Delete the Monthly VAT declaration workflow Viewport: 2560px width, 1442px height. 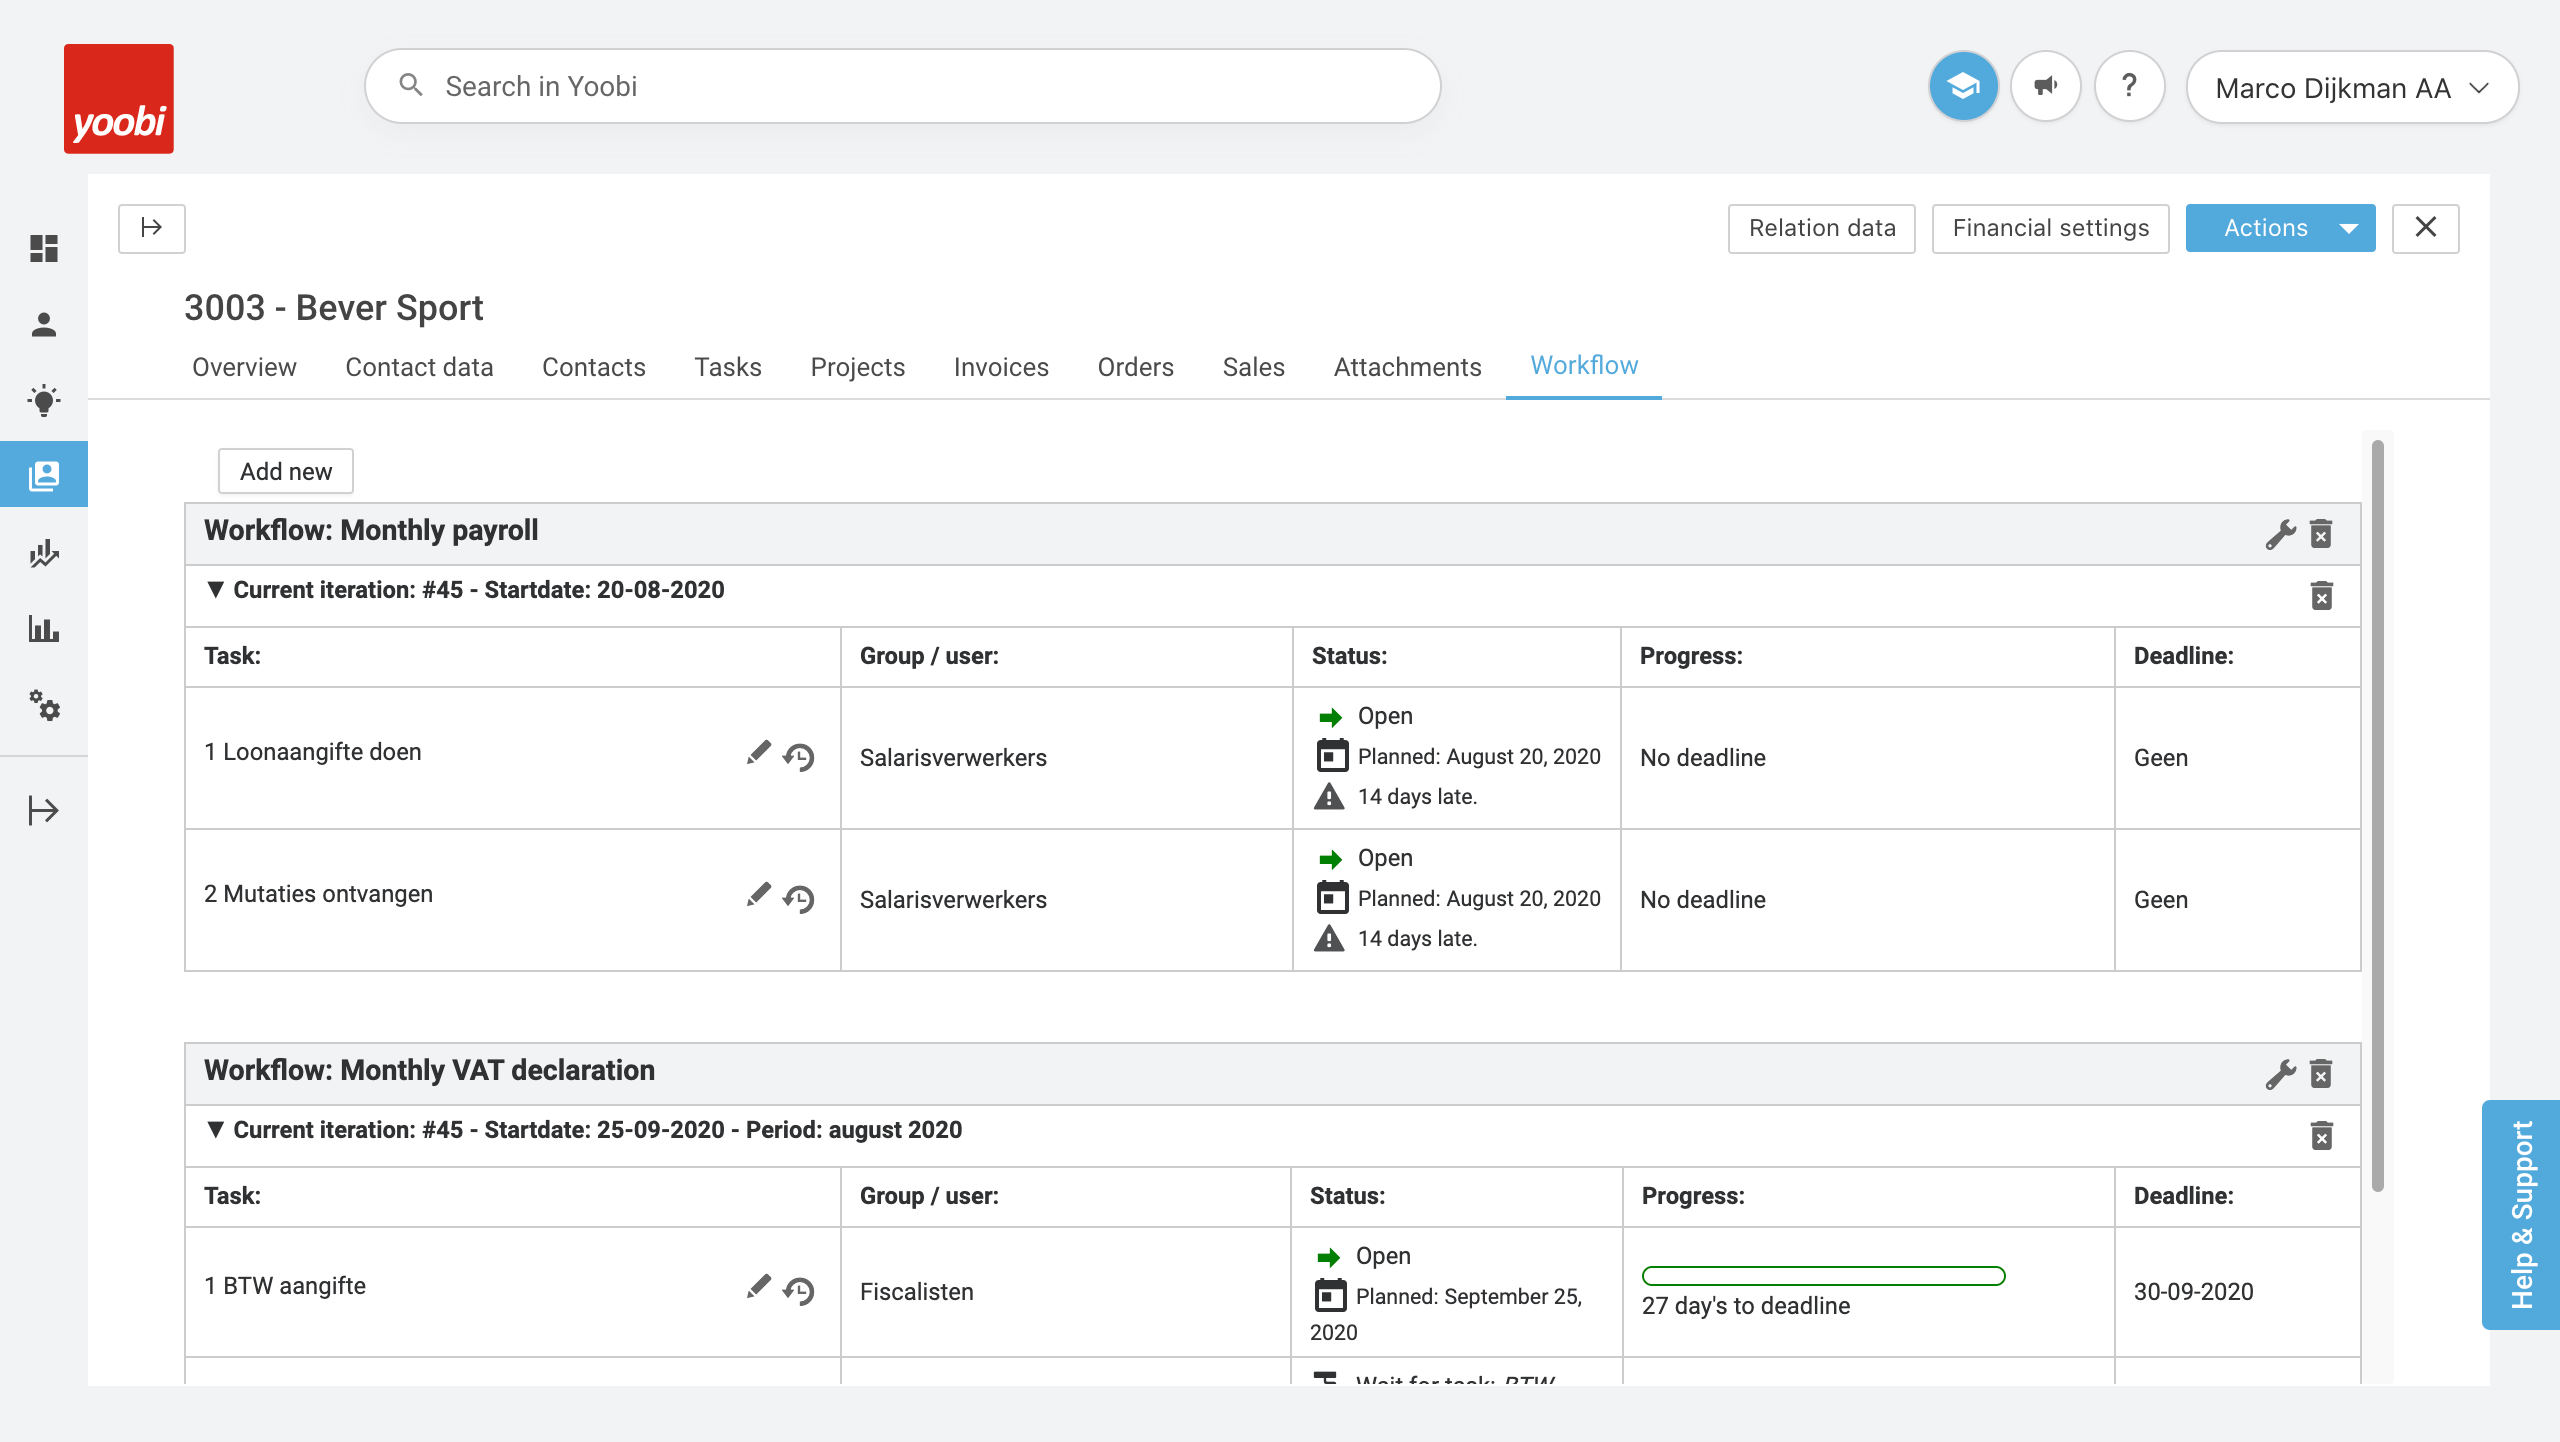[2321, 1074]
